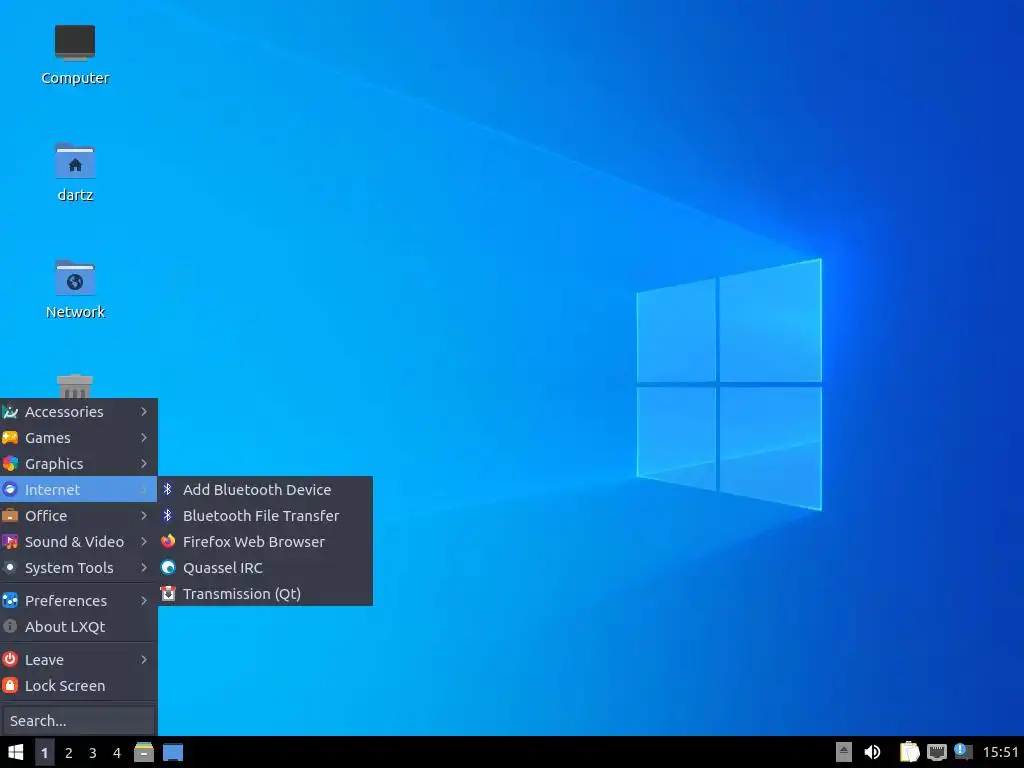Select Lock Screen menu entry
The height and width of the screenshot is (768, 1024).
(78, 686)
